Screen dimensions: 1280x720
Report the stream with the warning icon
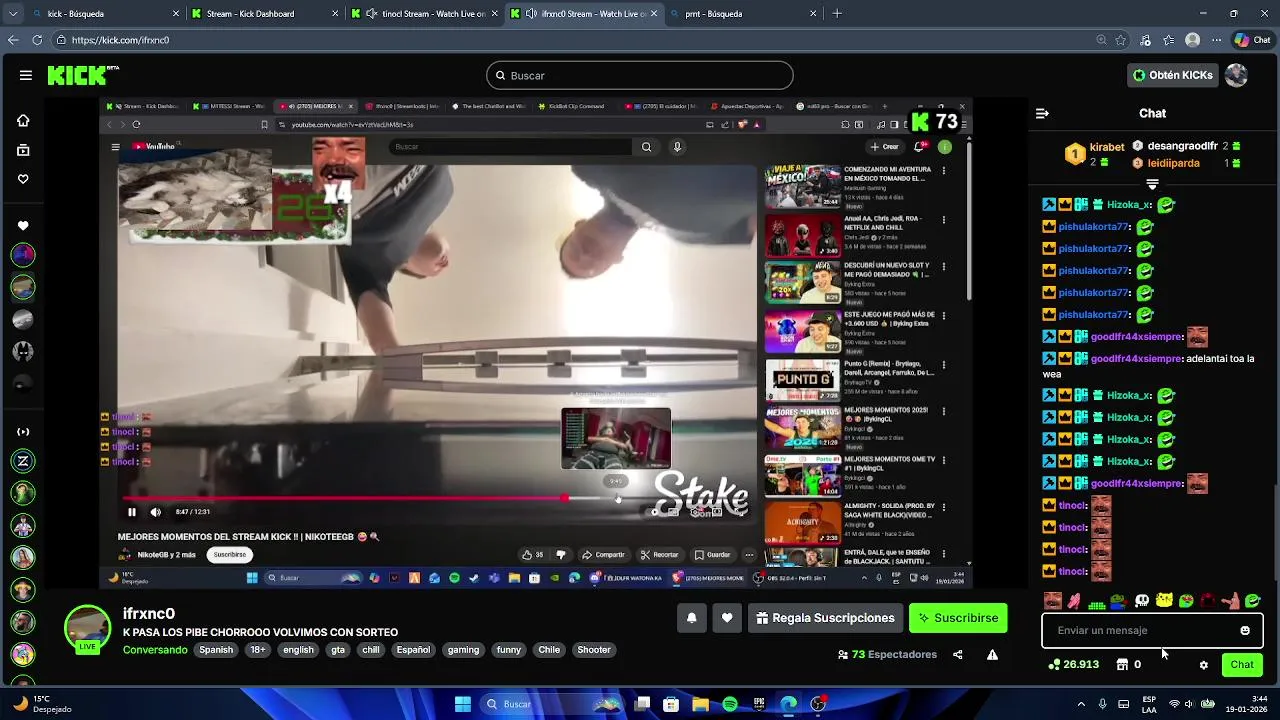click(x=992, y=654)
